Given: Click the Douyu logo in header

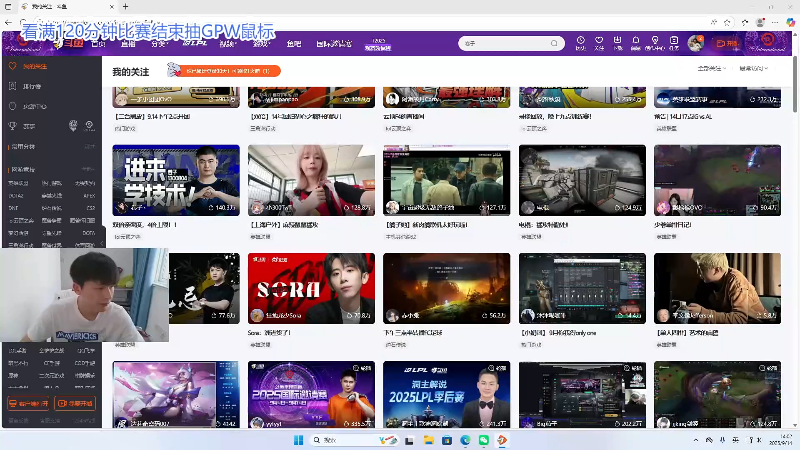Looking at the screenshot, I should click(69, 43).
